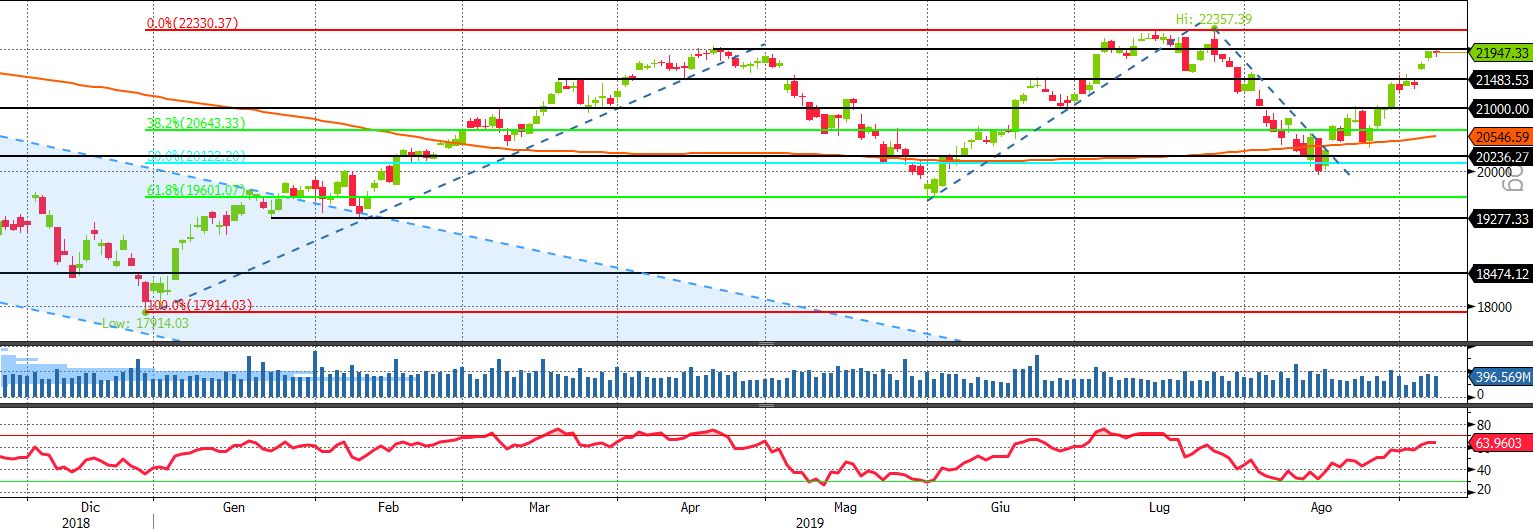Click the Giu month label on time axis
Screen dimensions: 1533x529
tap(1000, 507)
